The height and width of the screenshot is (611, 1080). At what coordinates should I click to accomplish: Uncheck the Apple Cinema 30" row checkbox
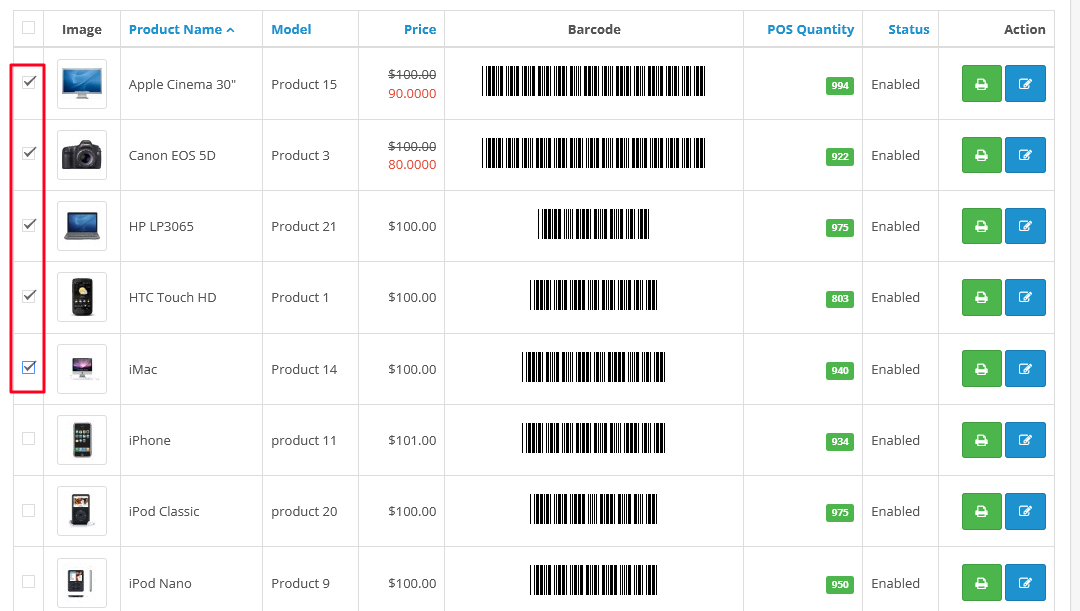(x=28, y=82)
